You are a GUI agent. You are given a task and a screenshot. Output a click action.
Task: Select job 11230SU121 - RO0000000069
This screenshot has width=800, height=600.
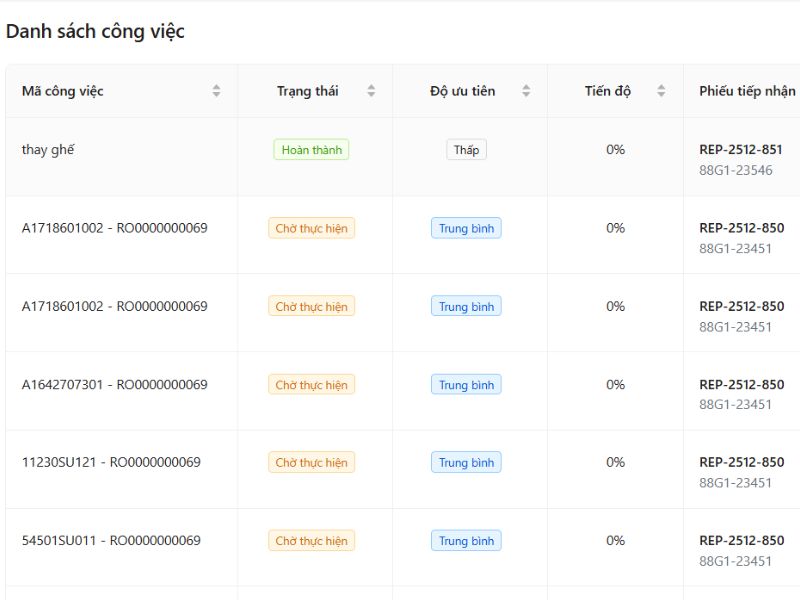[111, 462]
